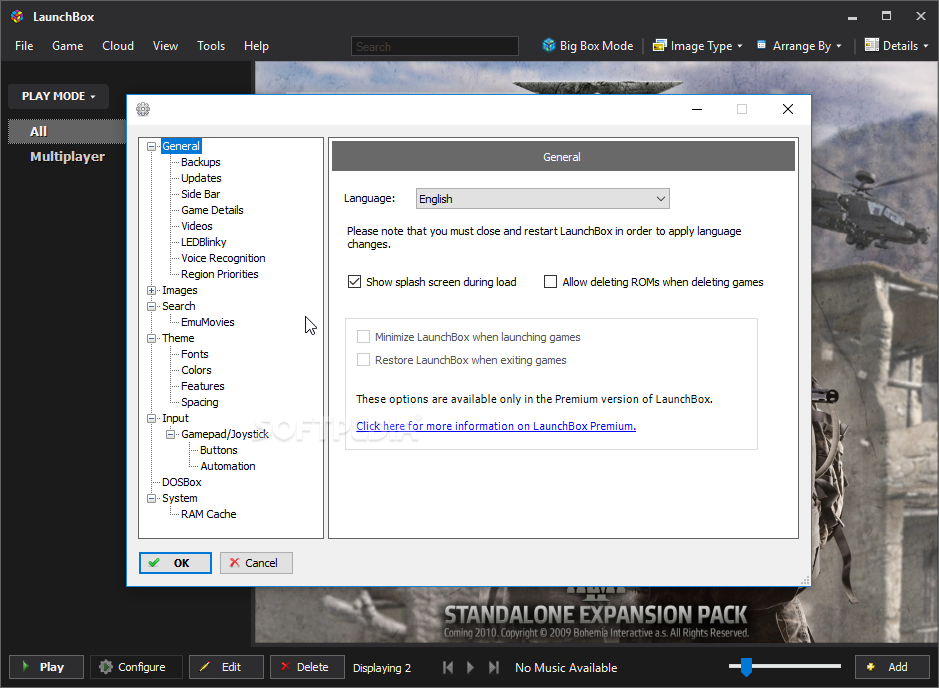The width and height of the screenshot is (939, 688).
Task: Select Features under Theme
Action: [203, 386]
